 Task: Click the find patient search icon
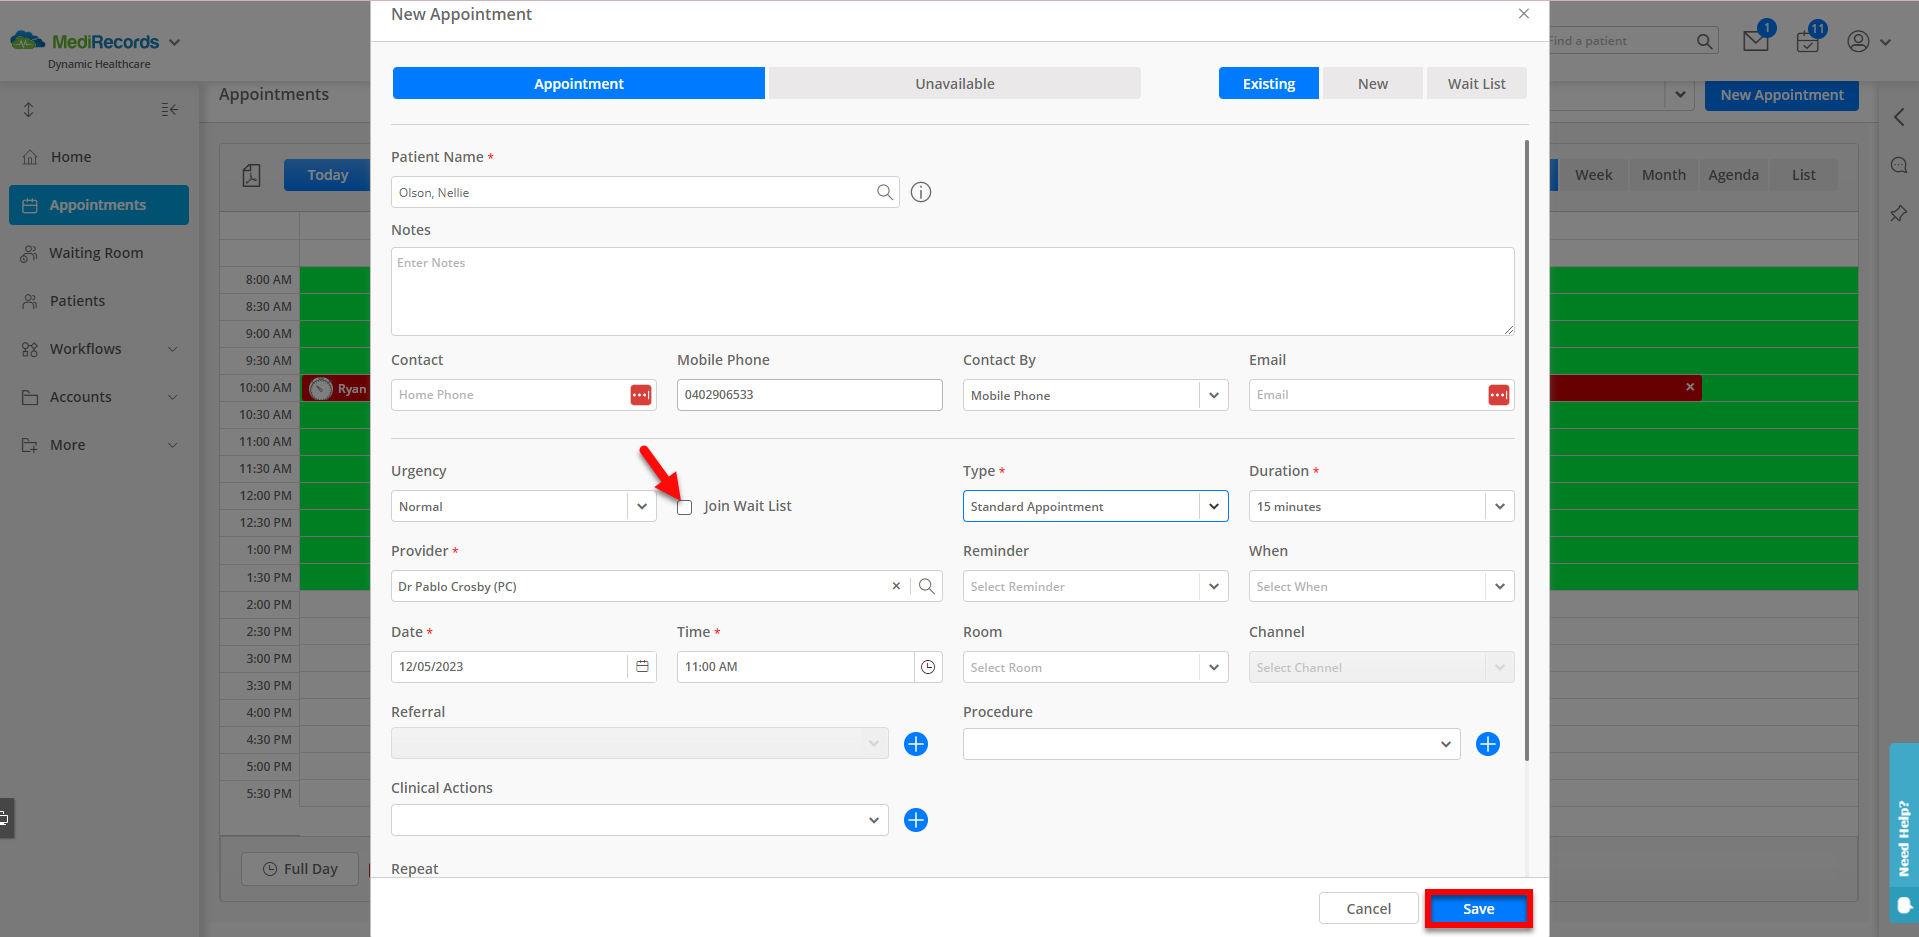pos(1705,41)
